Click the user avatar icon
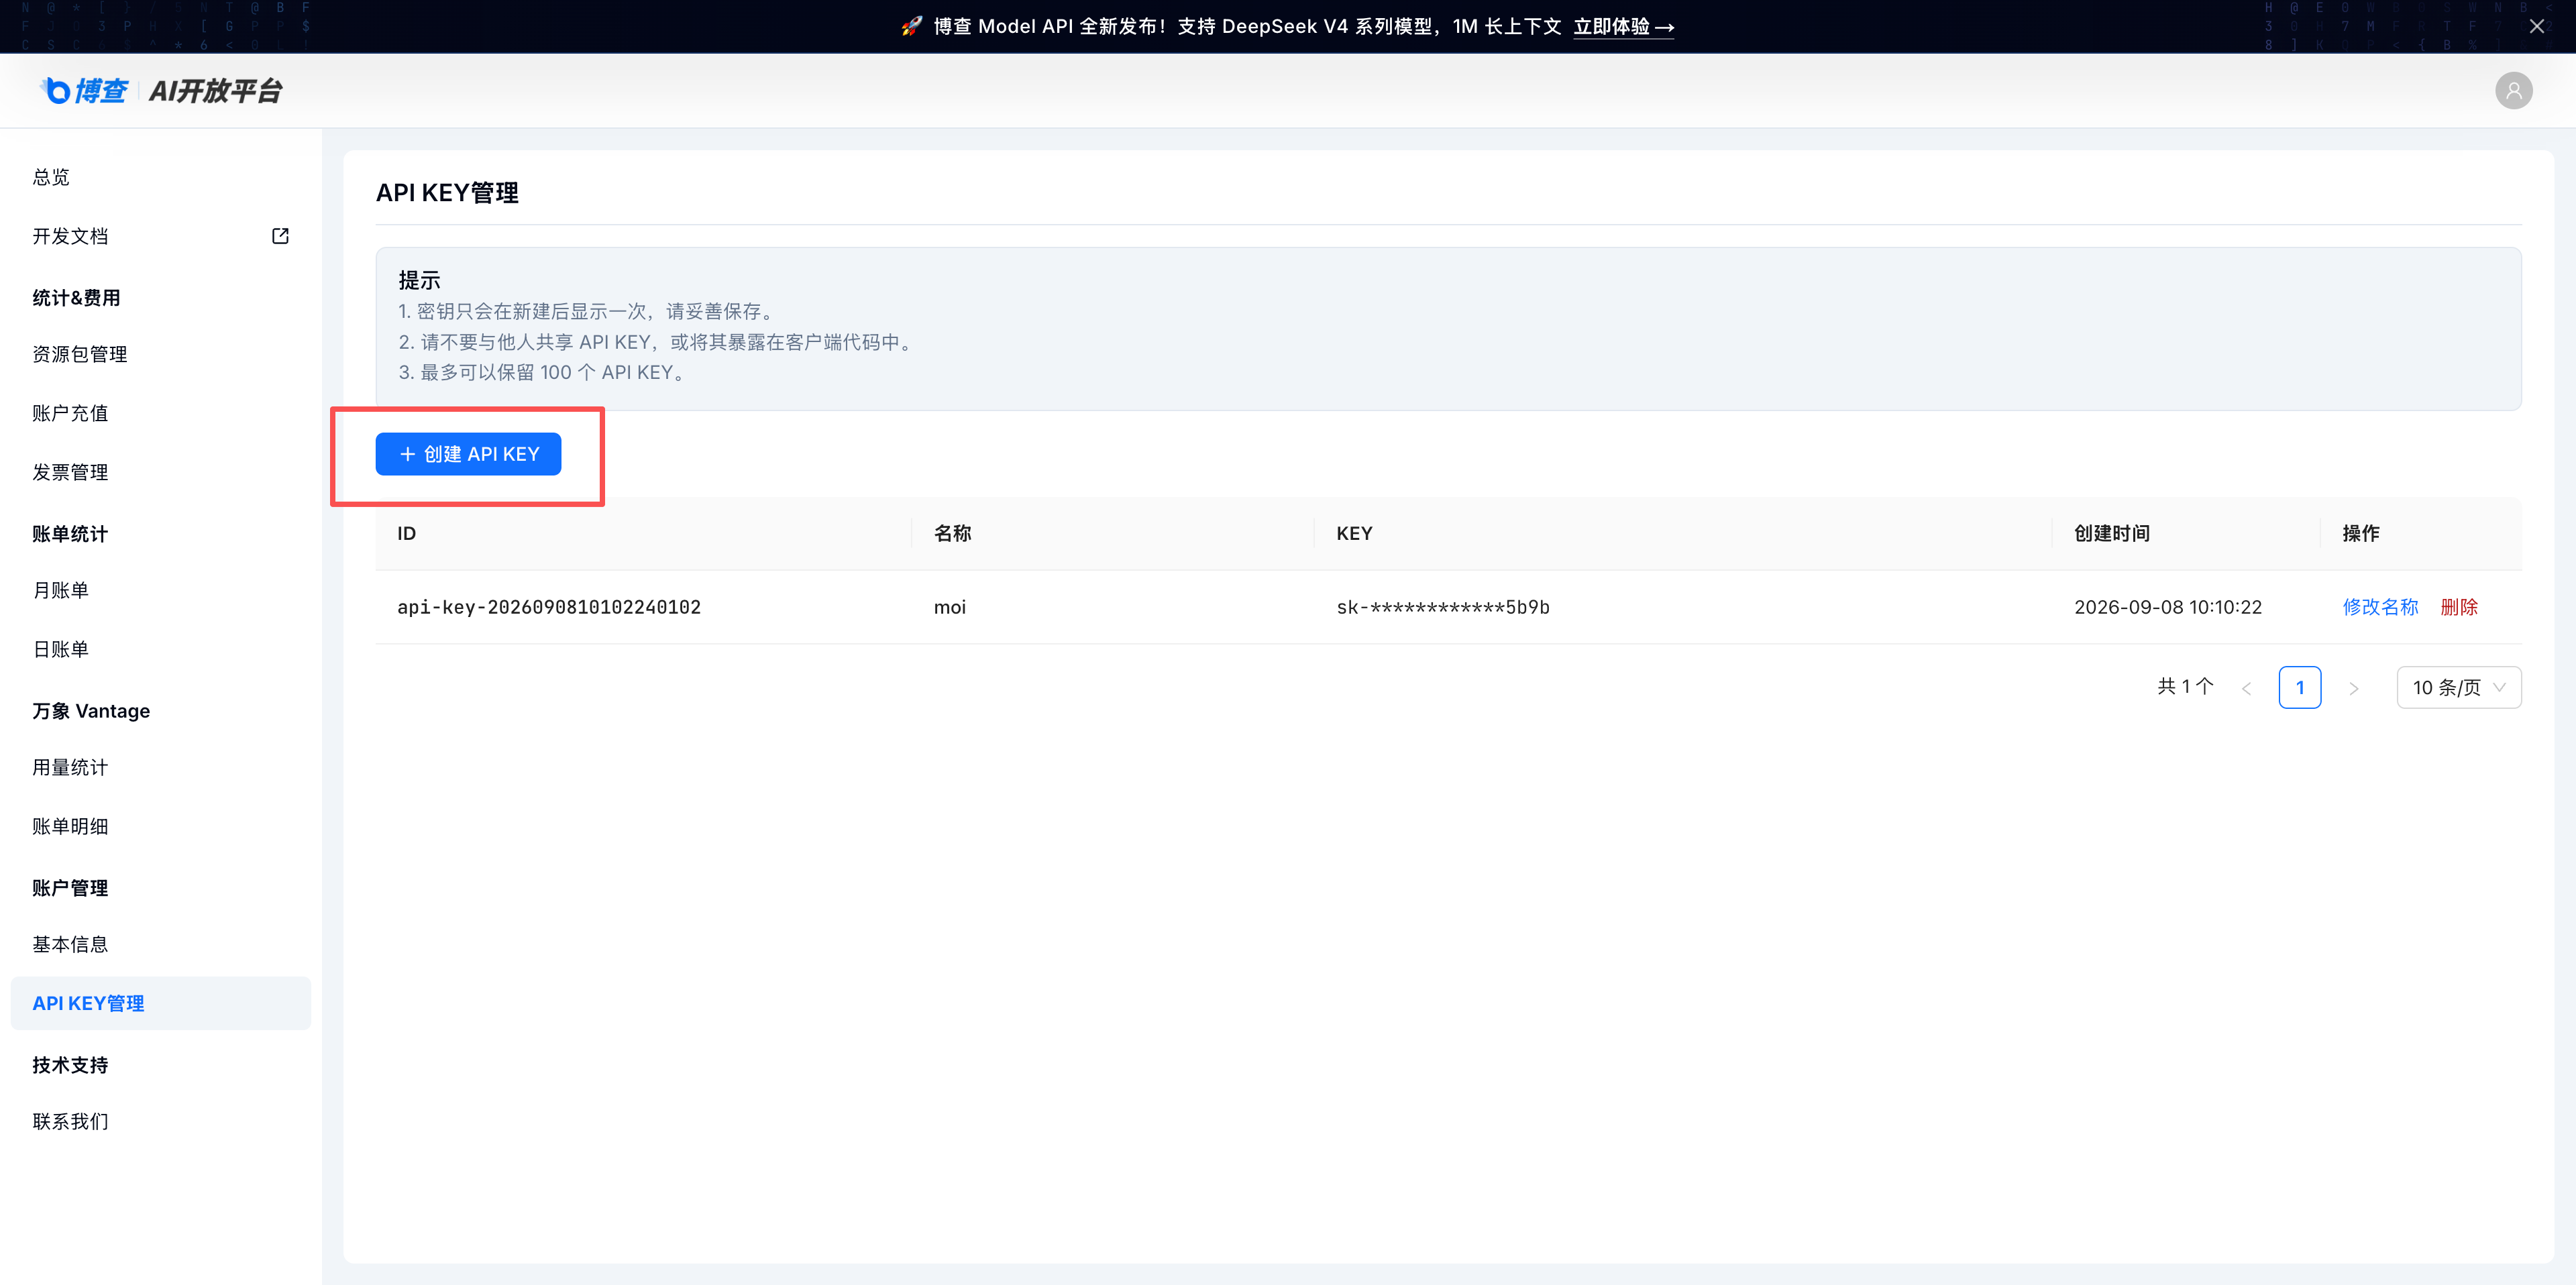The width and height of the screenshot is (2576, 1285). (x=2513, y=90)
